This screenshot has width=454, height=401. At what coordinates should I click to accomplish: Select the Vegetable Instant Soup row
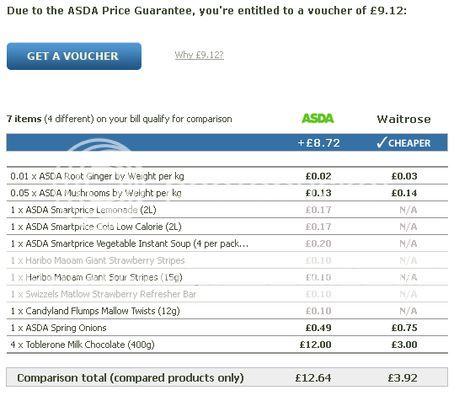point(227,243)
